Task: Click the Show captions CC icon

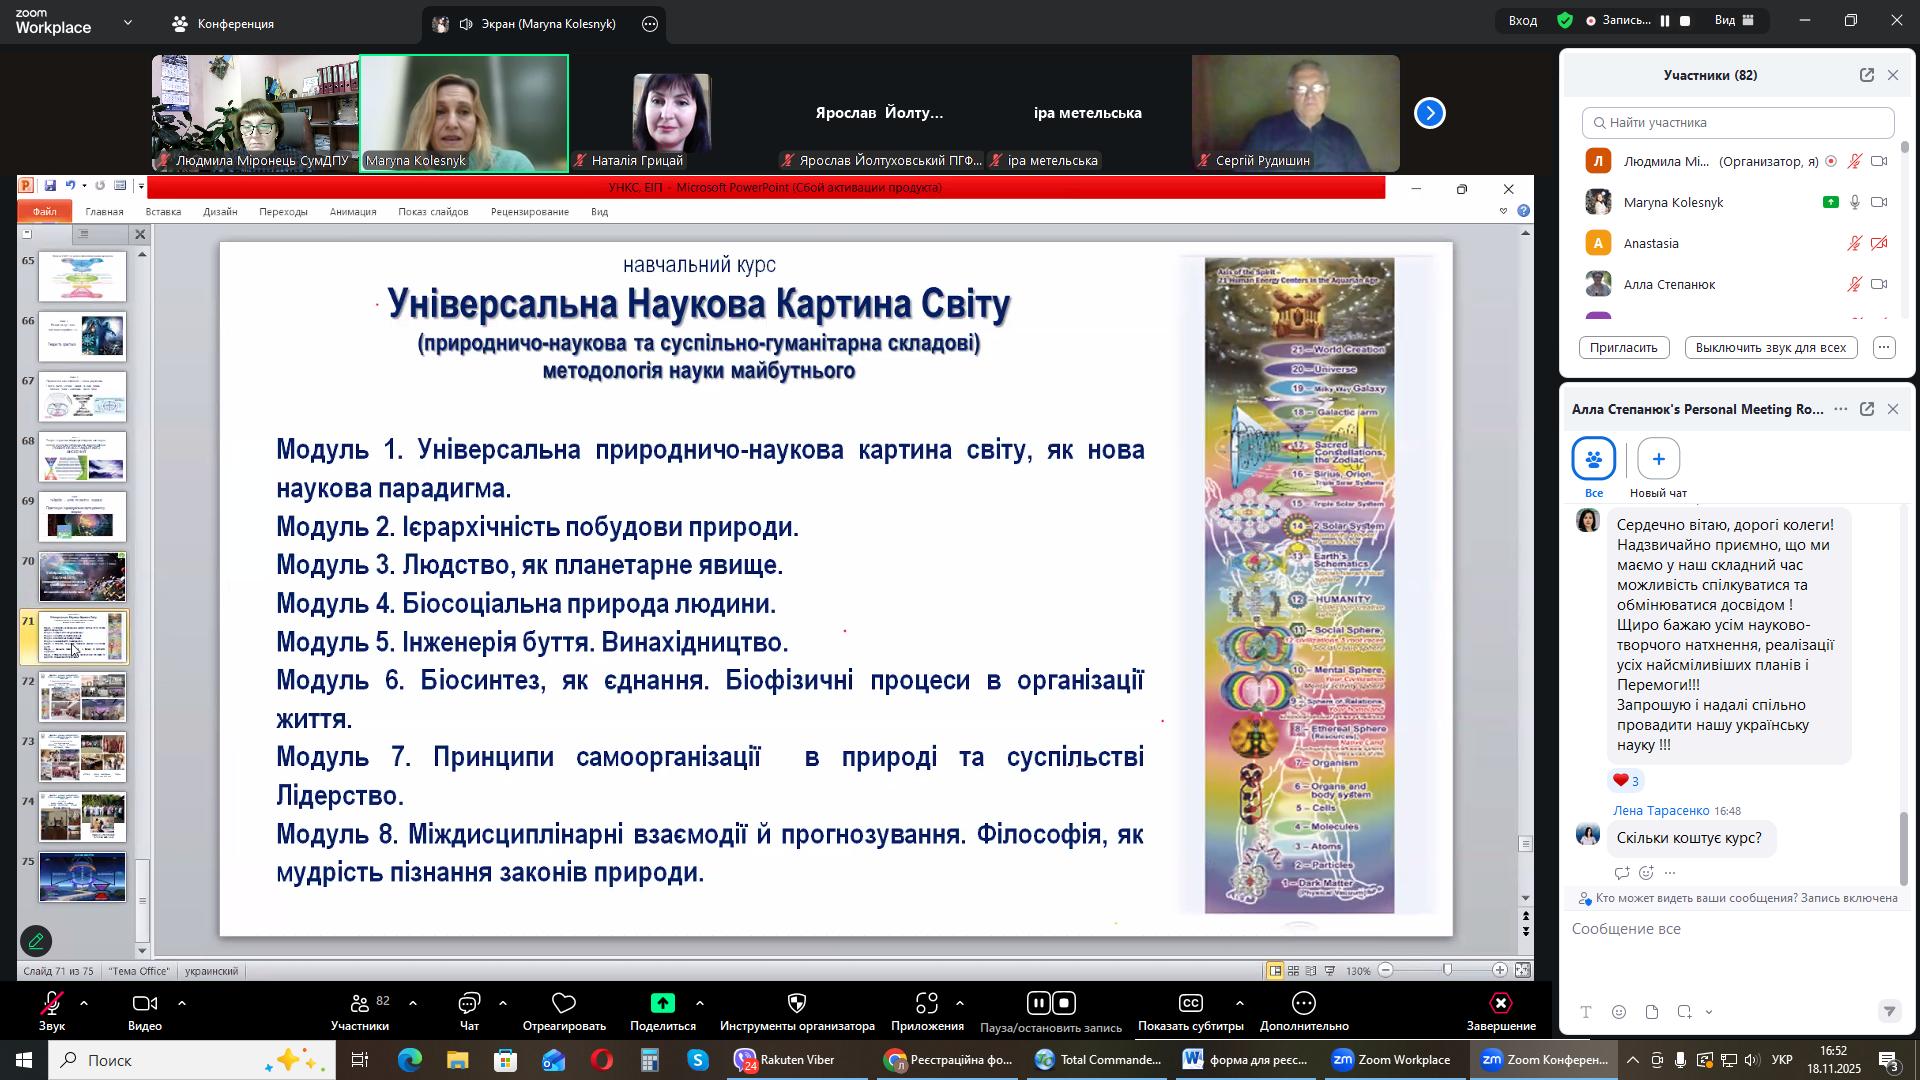Action: tap(1190, 1004)
